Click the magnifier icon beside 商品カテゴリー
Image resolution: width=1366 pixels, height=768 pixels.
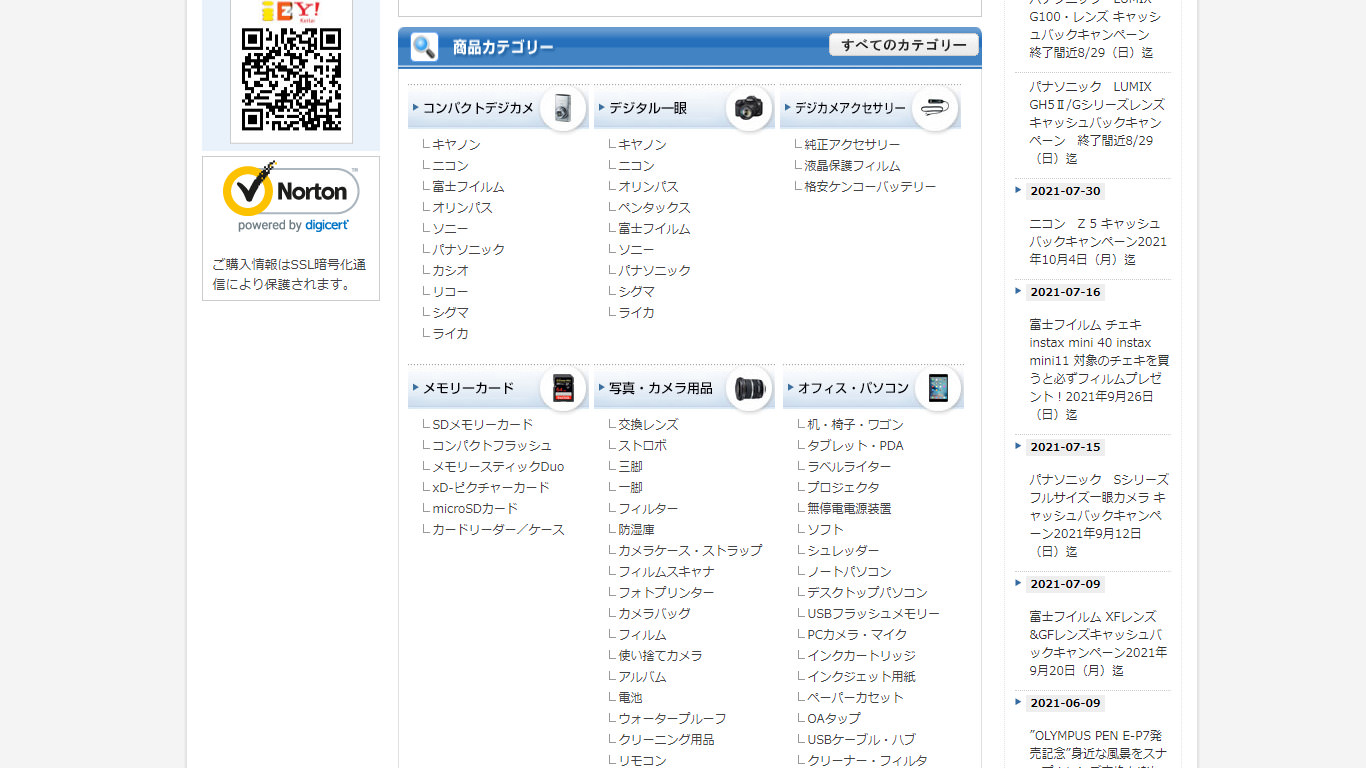[x=424, y=47]
